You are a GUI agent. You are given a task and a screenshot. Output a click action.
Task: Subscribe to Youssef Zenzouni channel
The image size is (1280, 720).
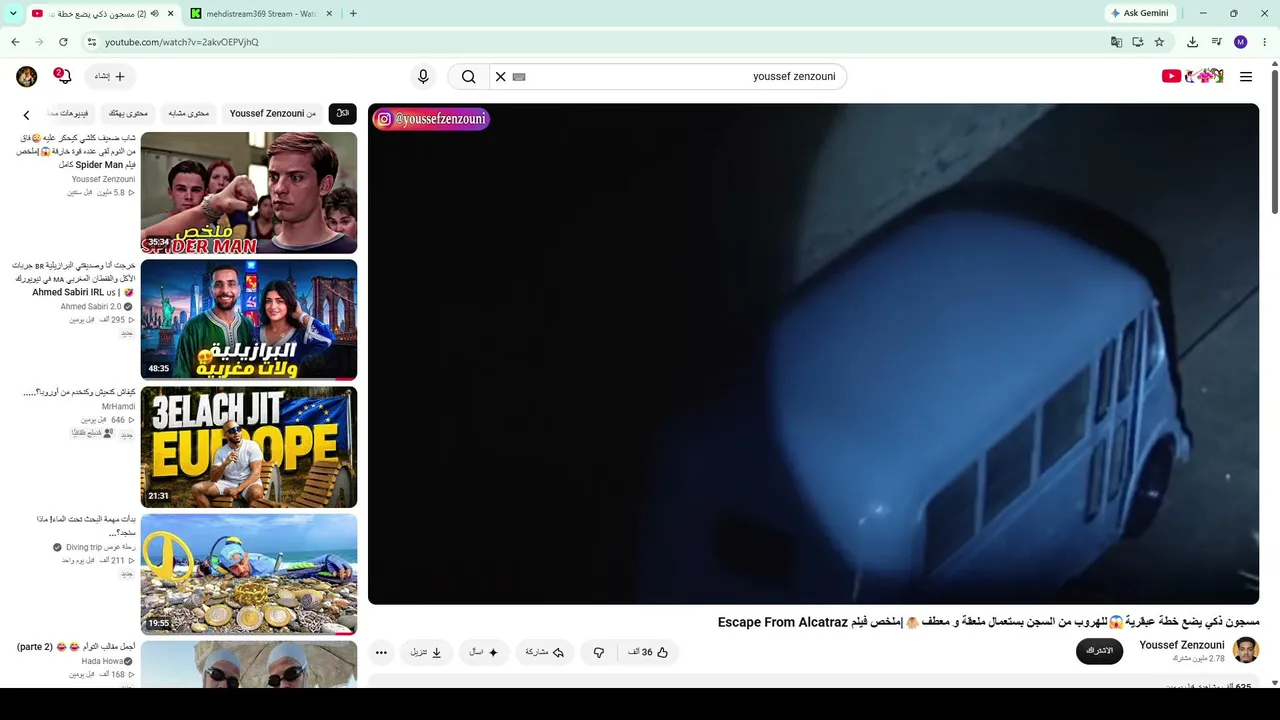coord(1100,651)
